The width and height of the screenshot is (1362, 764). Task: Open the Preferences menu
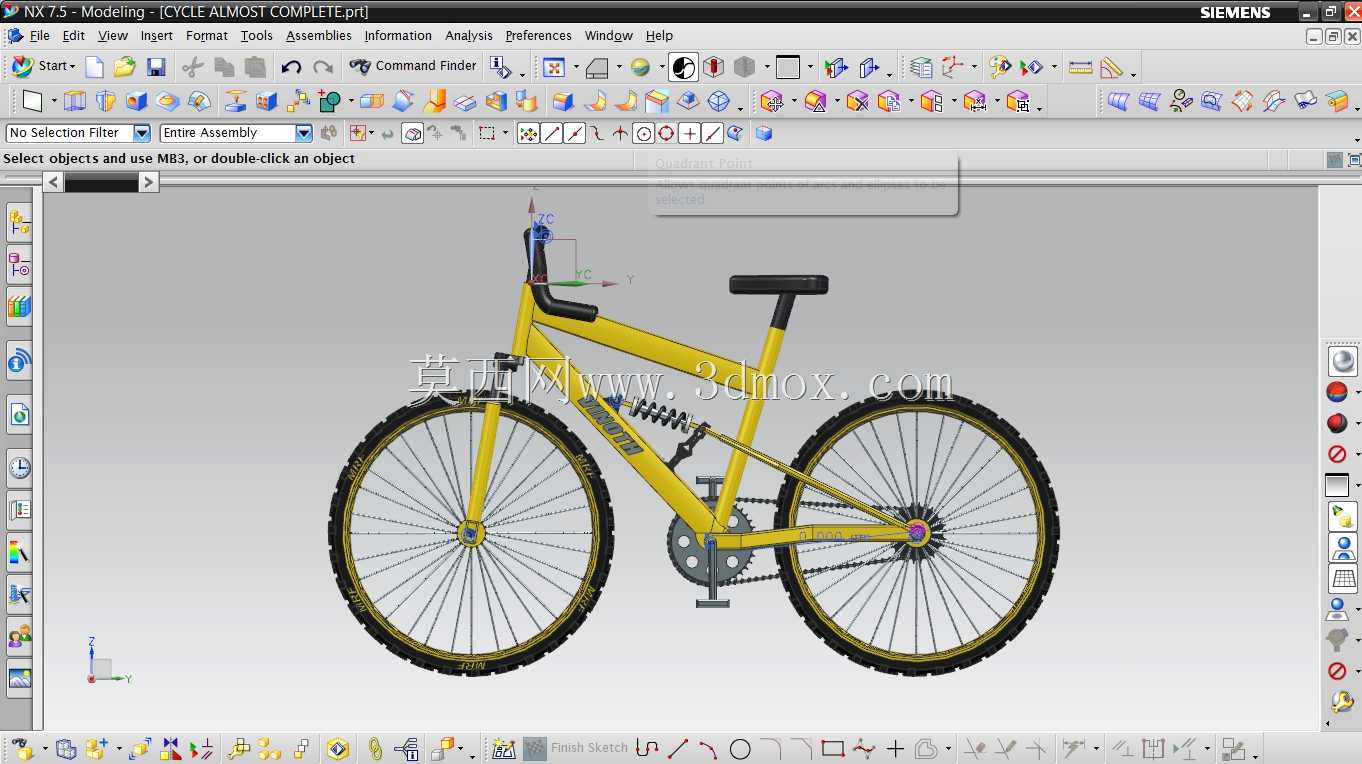pyautogui.click(x=538, y=36)
